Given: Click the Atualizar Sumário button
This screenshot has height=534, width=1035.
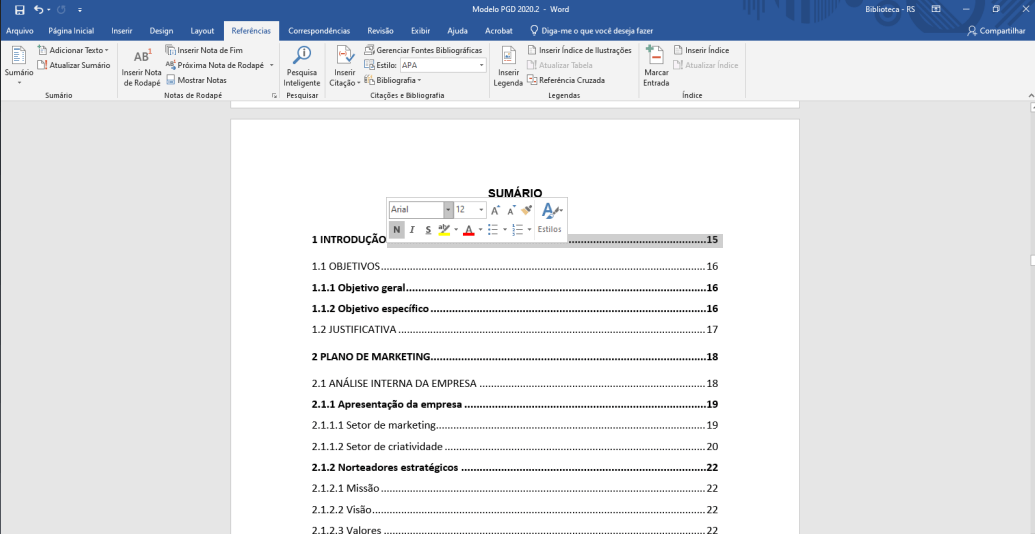Looking at the screenshot, I should click(74, 65).
